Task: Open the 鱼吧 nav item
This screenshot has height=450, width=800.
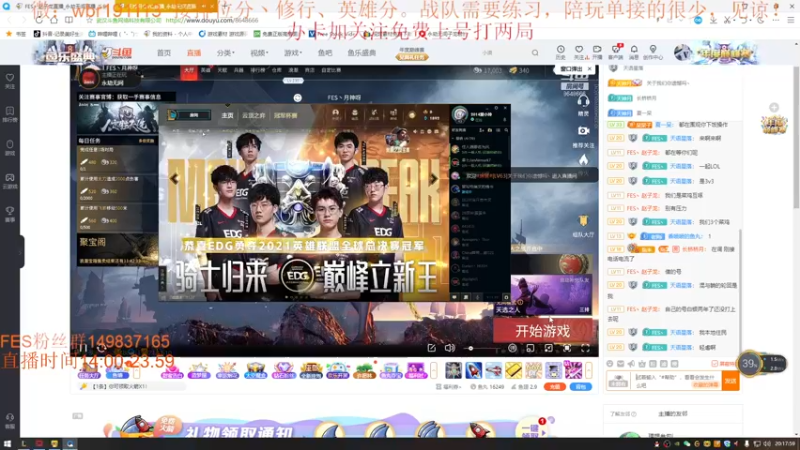Action: [x=325, y=53]
